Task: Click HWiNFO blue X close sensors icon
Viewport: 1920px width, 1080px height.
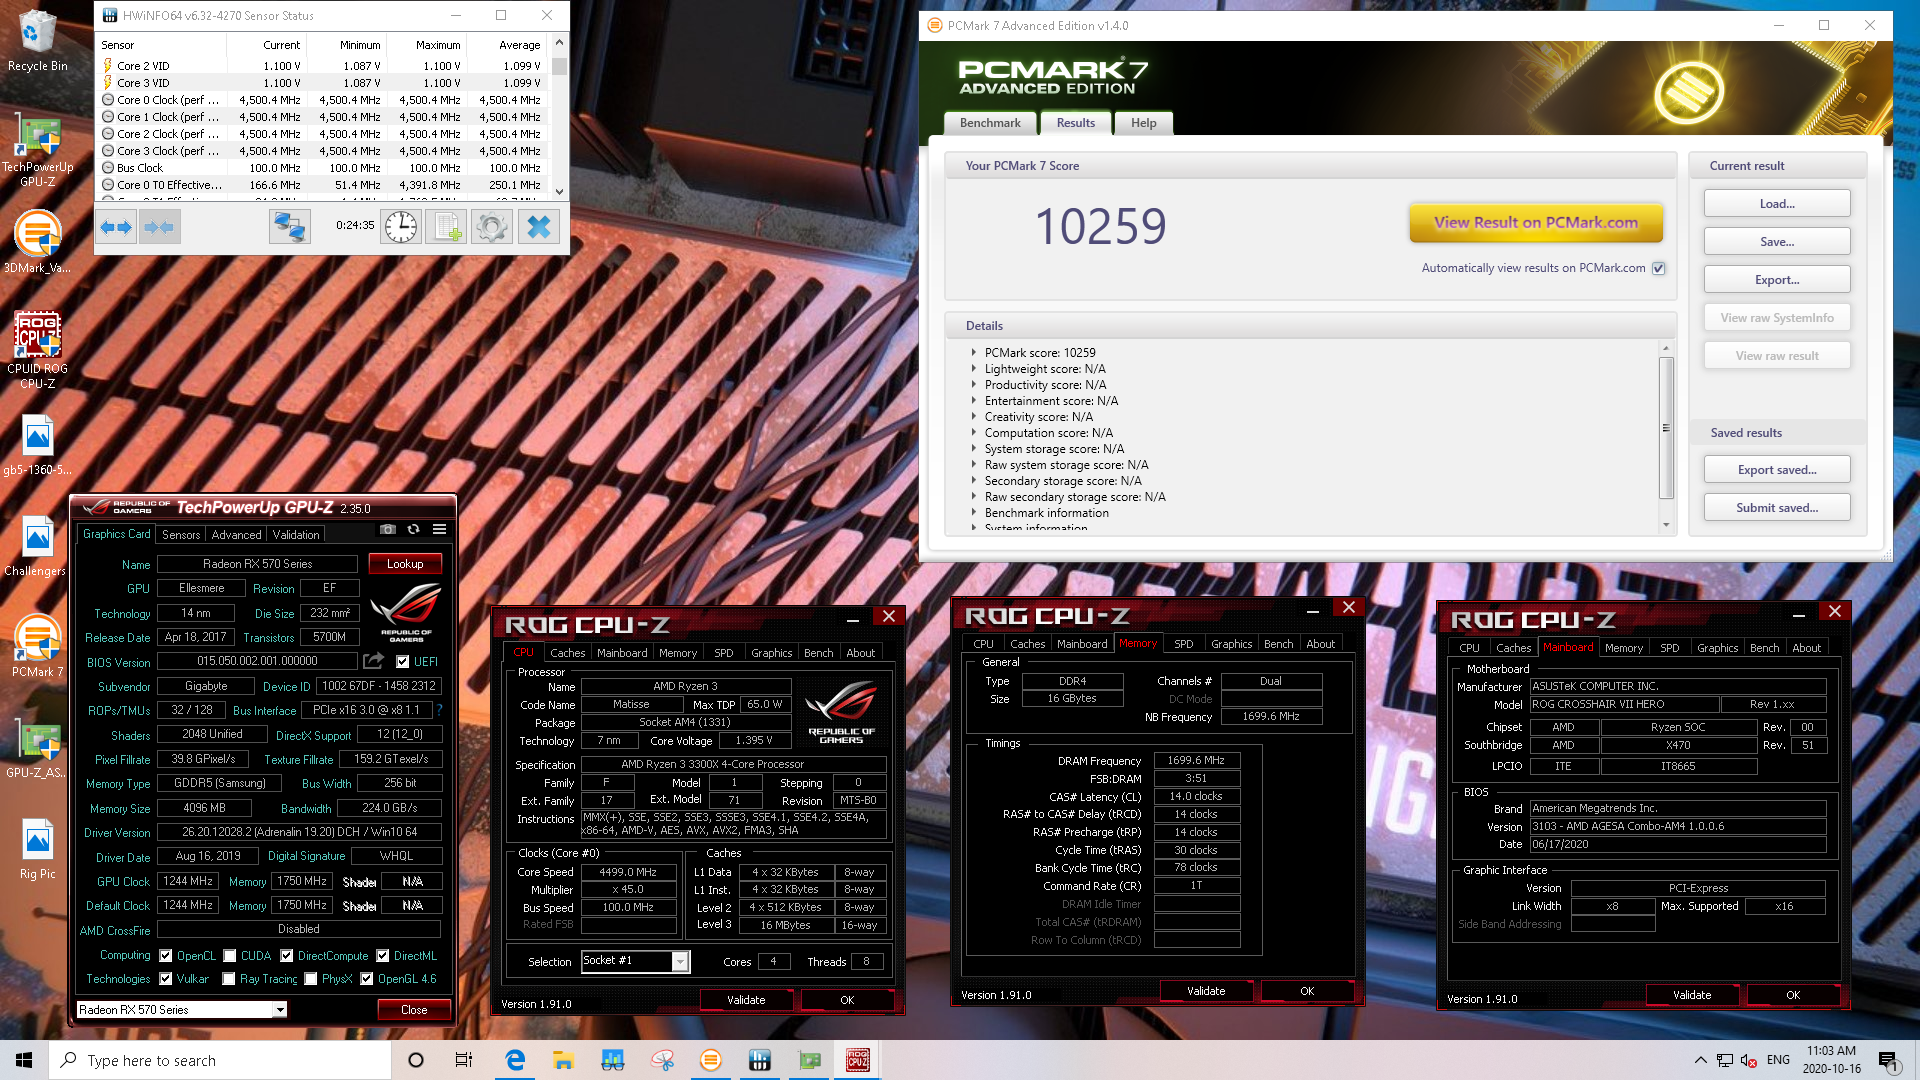Action: [539, 227]
